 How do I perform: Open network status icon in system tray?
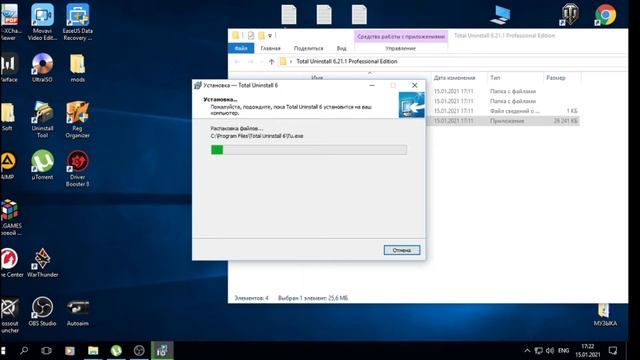pos(539,351)
